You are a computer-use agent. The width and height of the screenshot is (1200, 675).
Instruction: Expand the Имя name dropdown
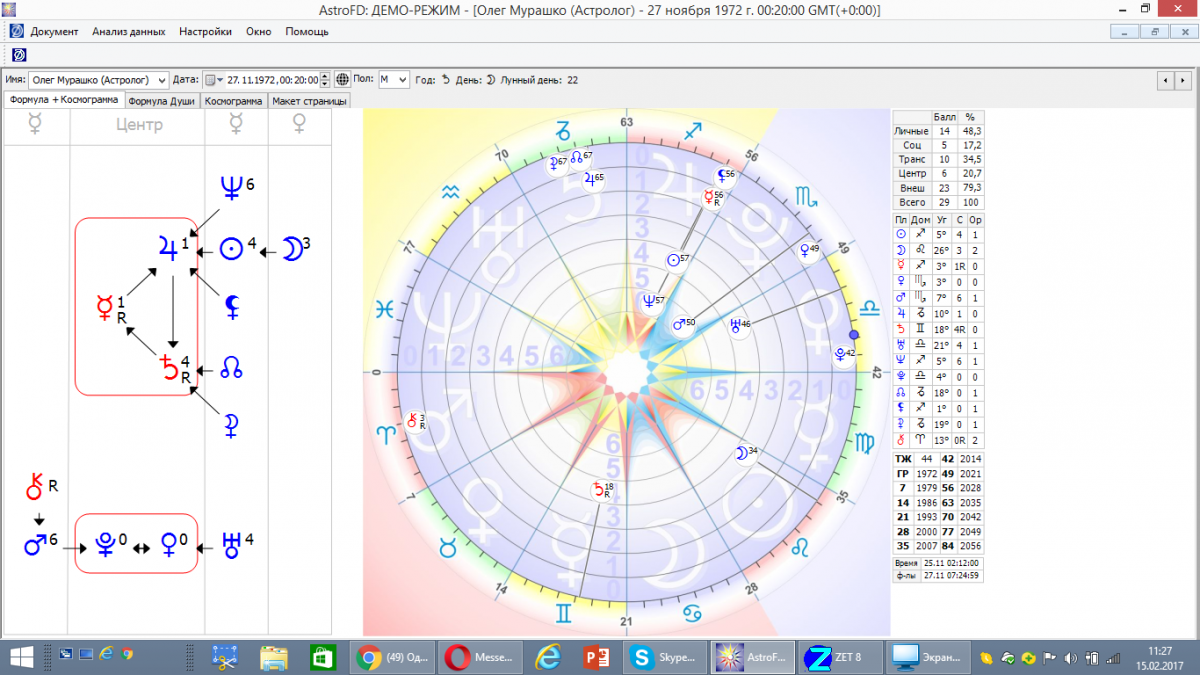pos(160,80)
